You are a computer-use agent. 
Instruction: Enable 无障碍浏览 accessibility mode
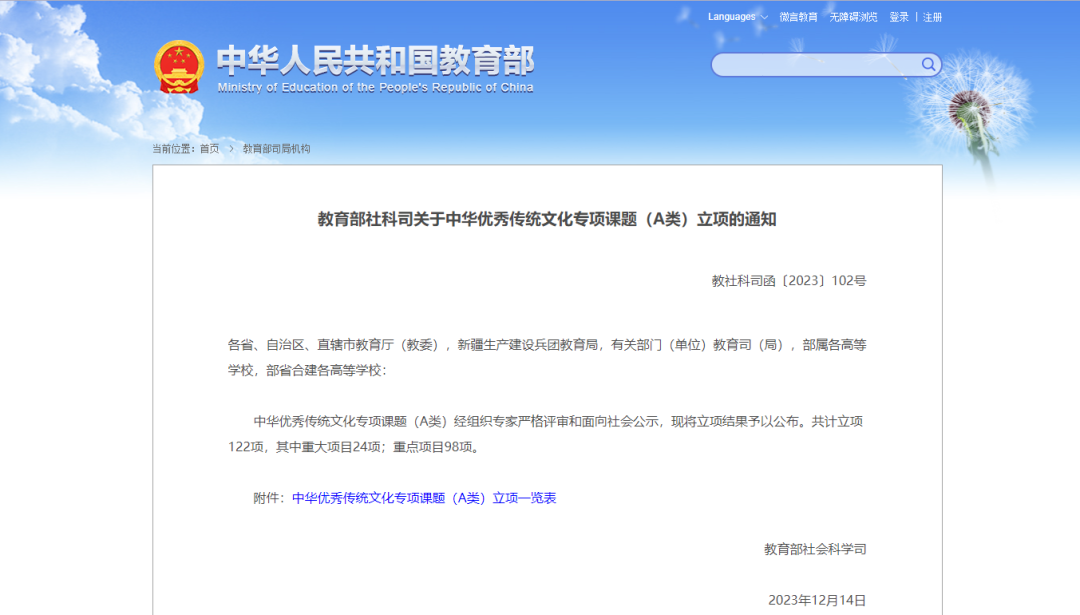(x=853, y=17)
